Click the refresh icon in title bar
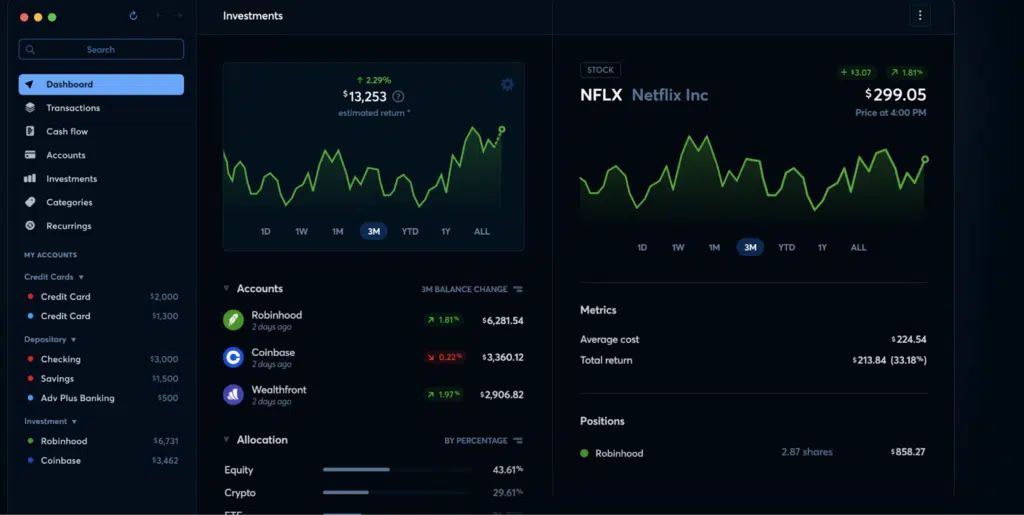 click(x=134, y=16)
